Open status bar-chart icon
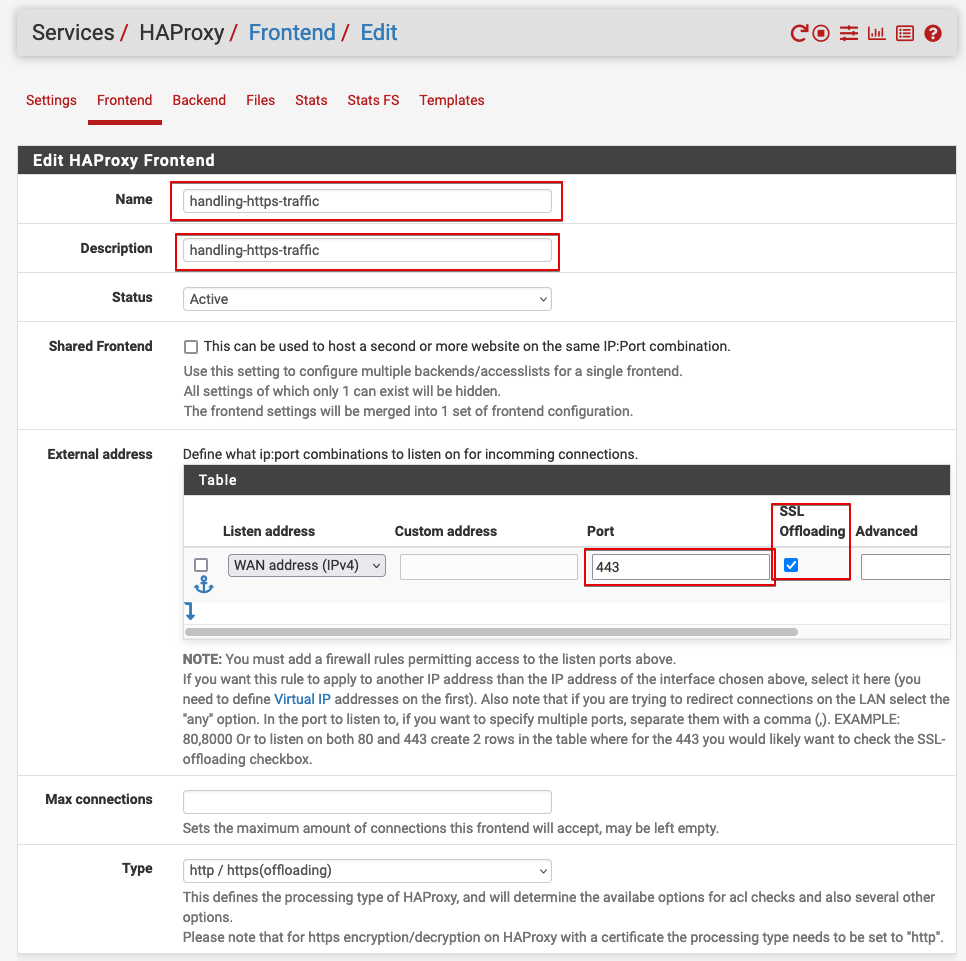This screenshot has height=961, width=966. 877,33
